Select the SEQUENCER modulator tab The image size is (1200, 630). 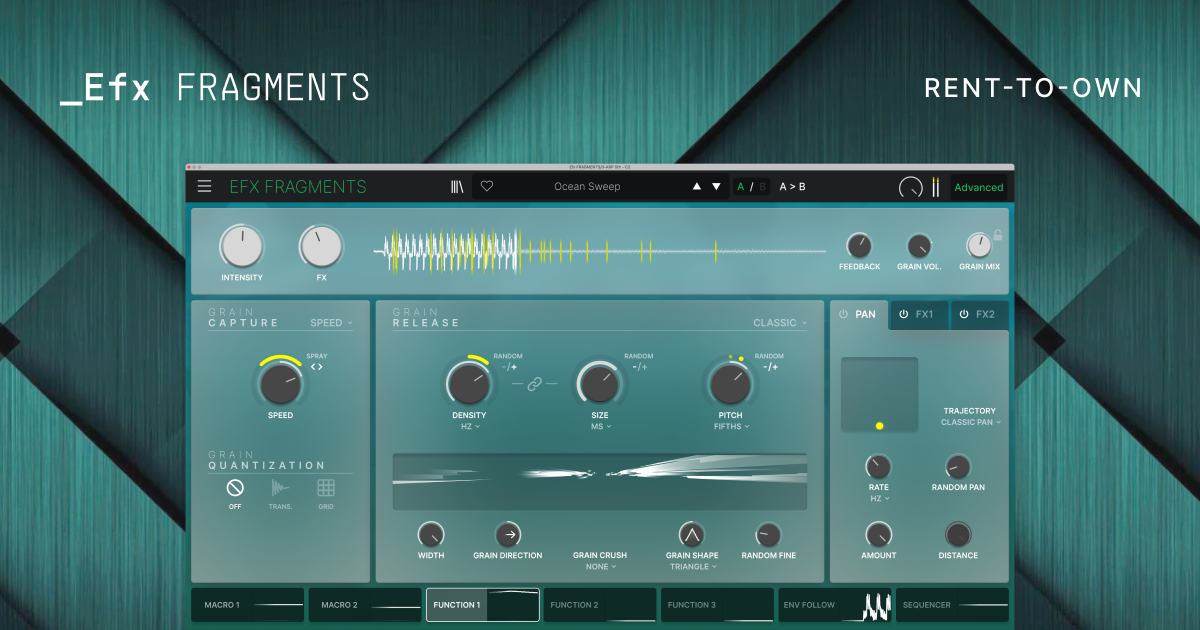(952, 605)
